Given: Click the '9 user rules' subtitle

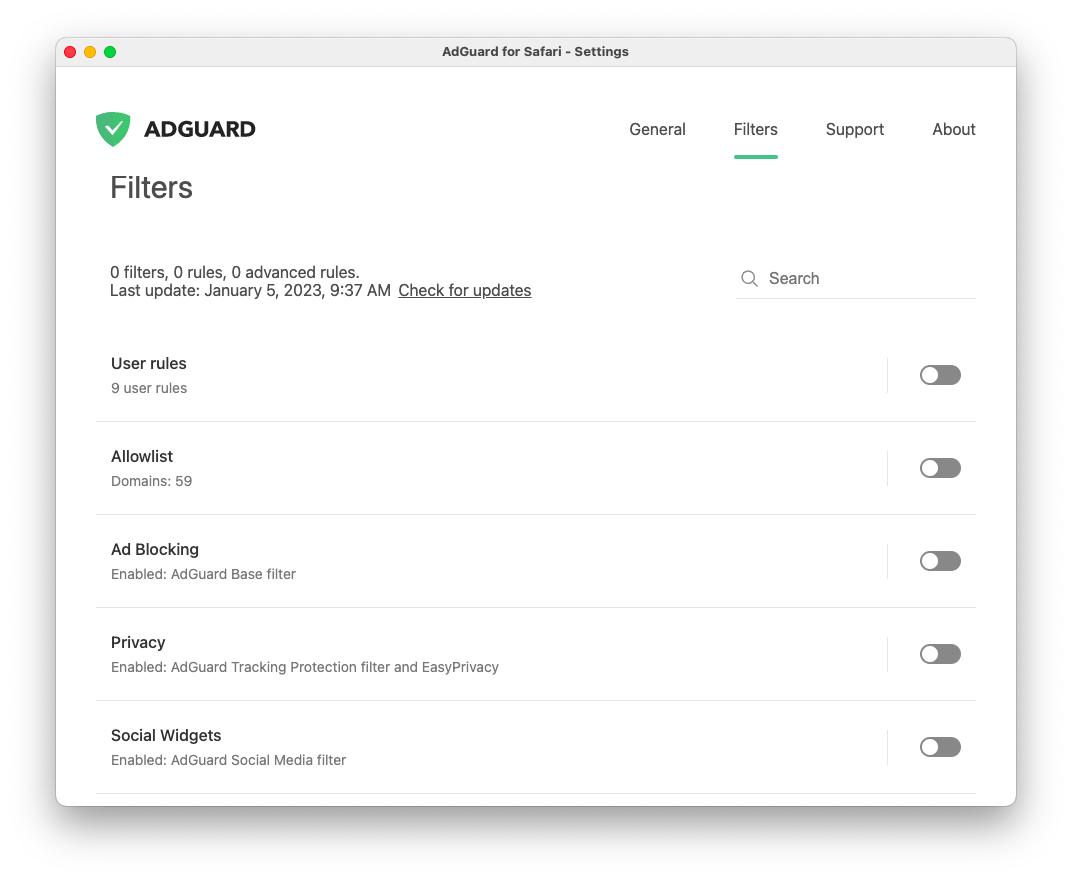Looking at the screenshot, I should coord(149,388).
